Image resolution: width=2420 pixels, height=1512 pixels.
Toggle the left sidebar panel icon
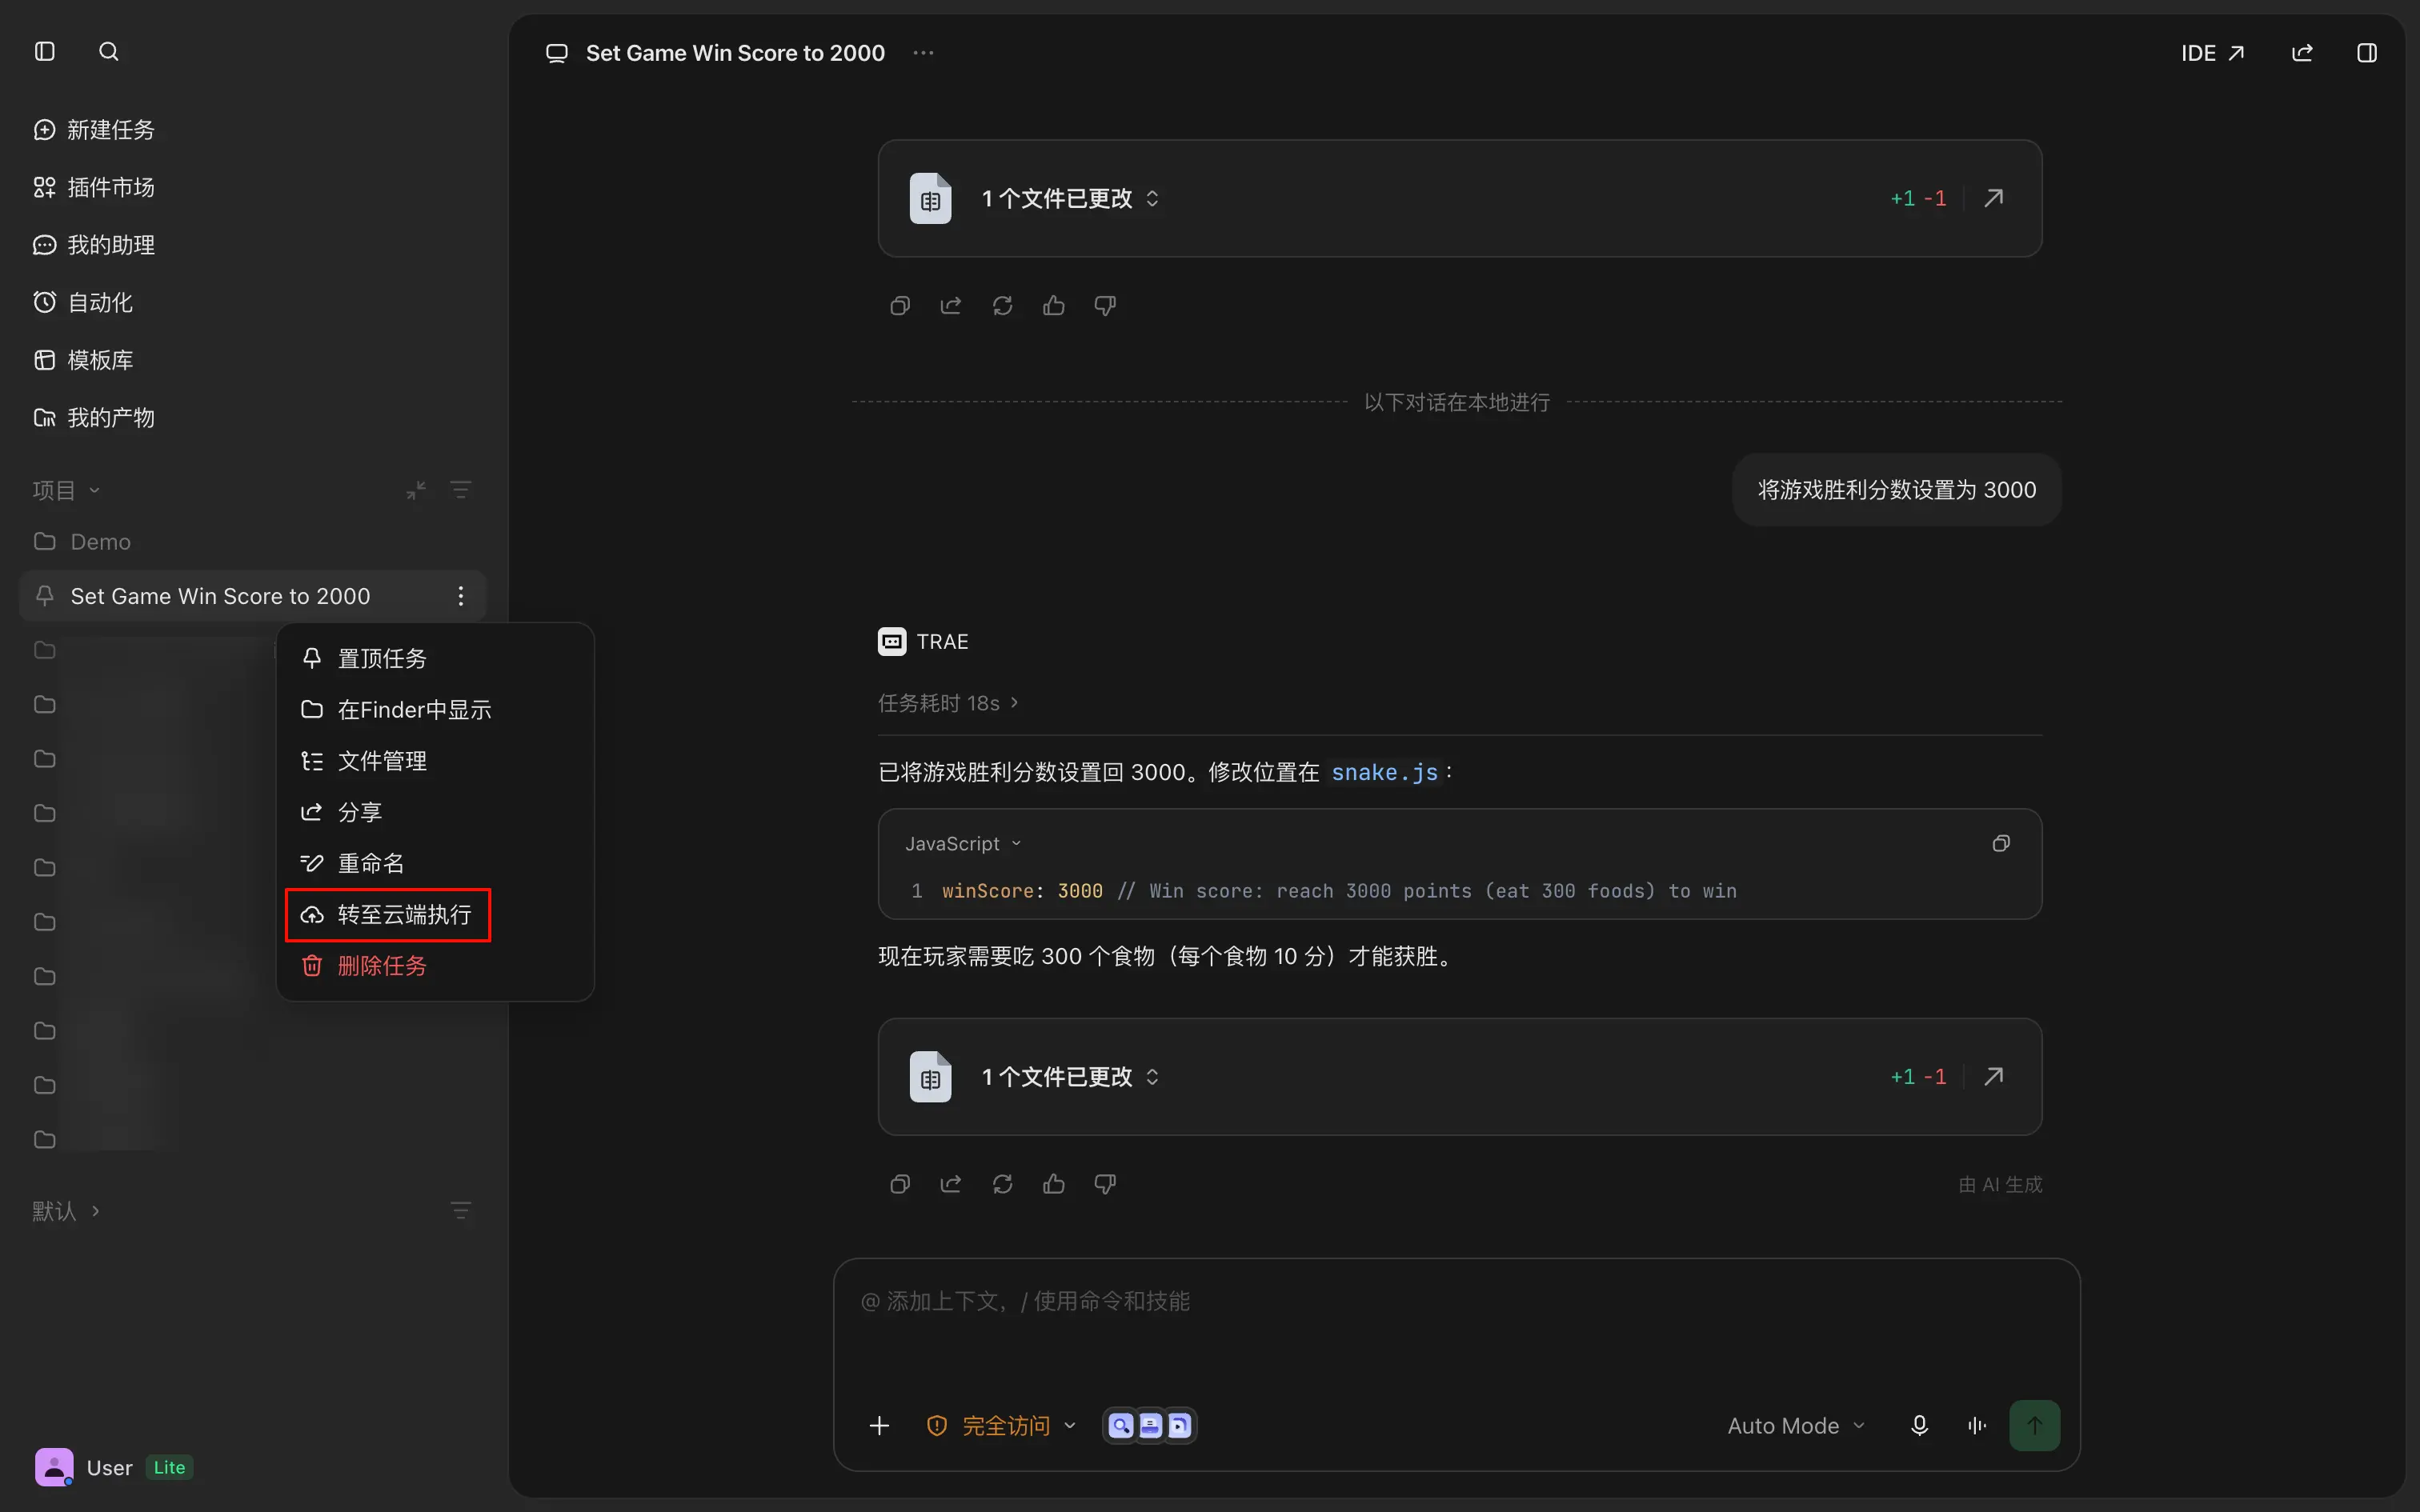point(45,51)
